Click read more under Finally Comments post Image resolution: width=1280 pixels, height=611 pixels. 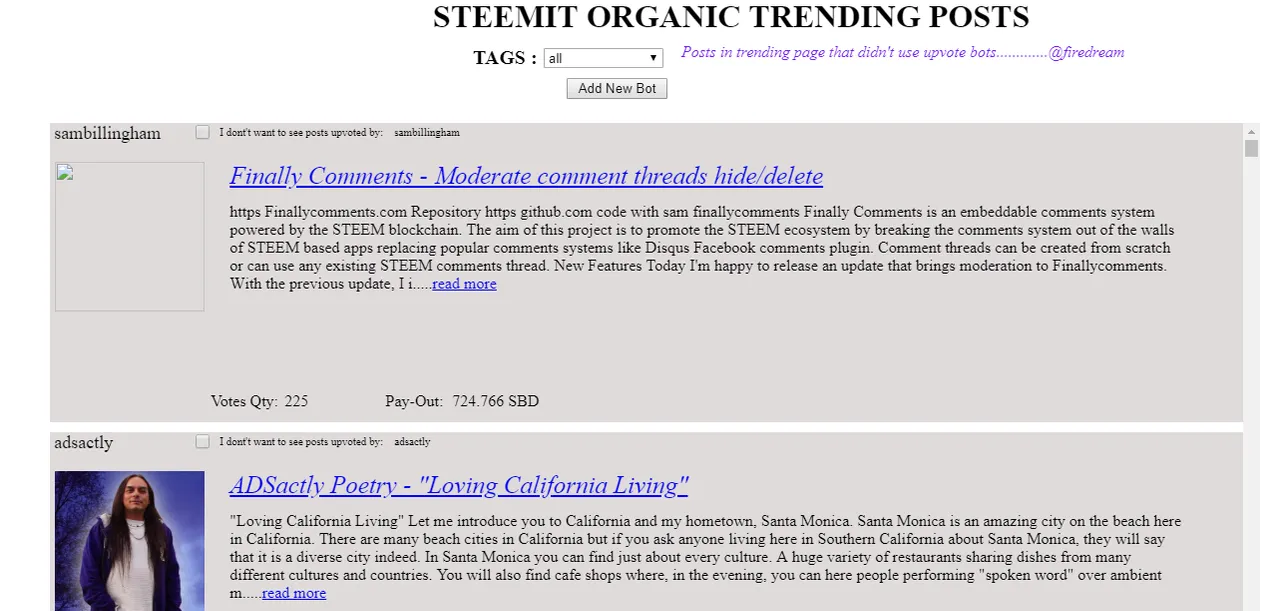464,284
